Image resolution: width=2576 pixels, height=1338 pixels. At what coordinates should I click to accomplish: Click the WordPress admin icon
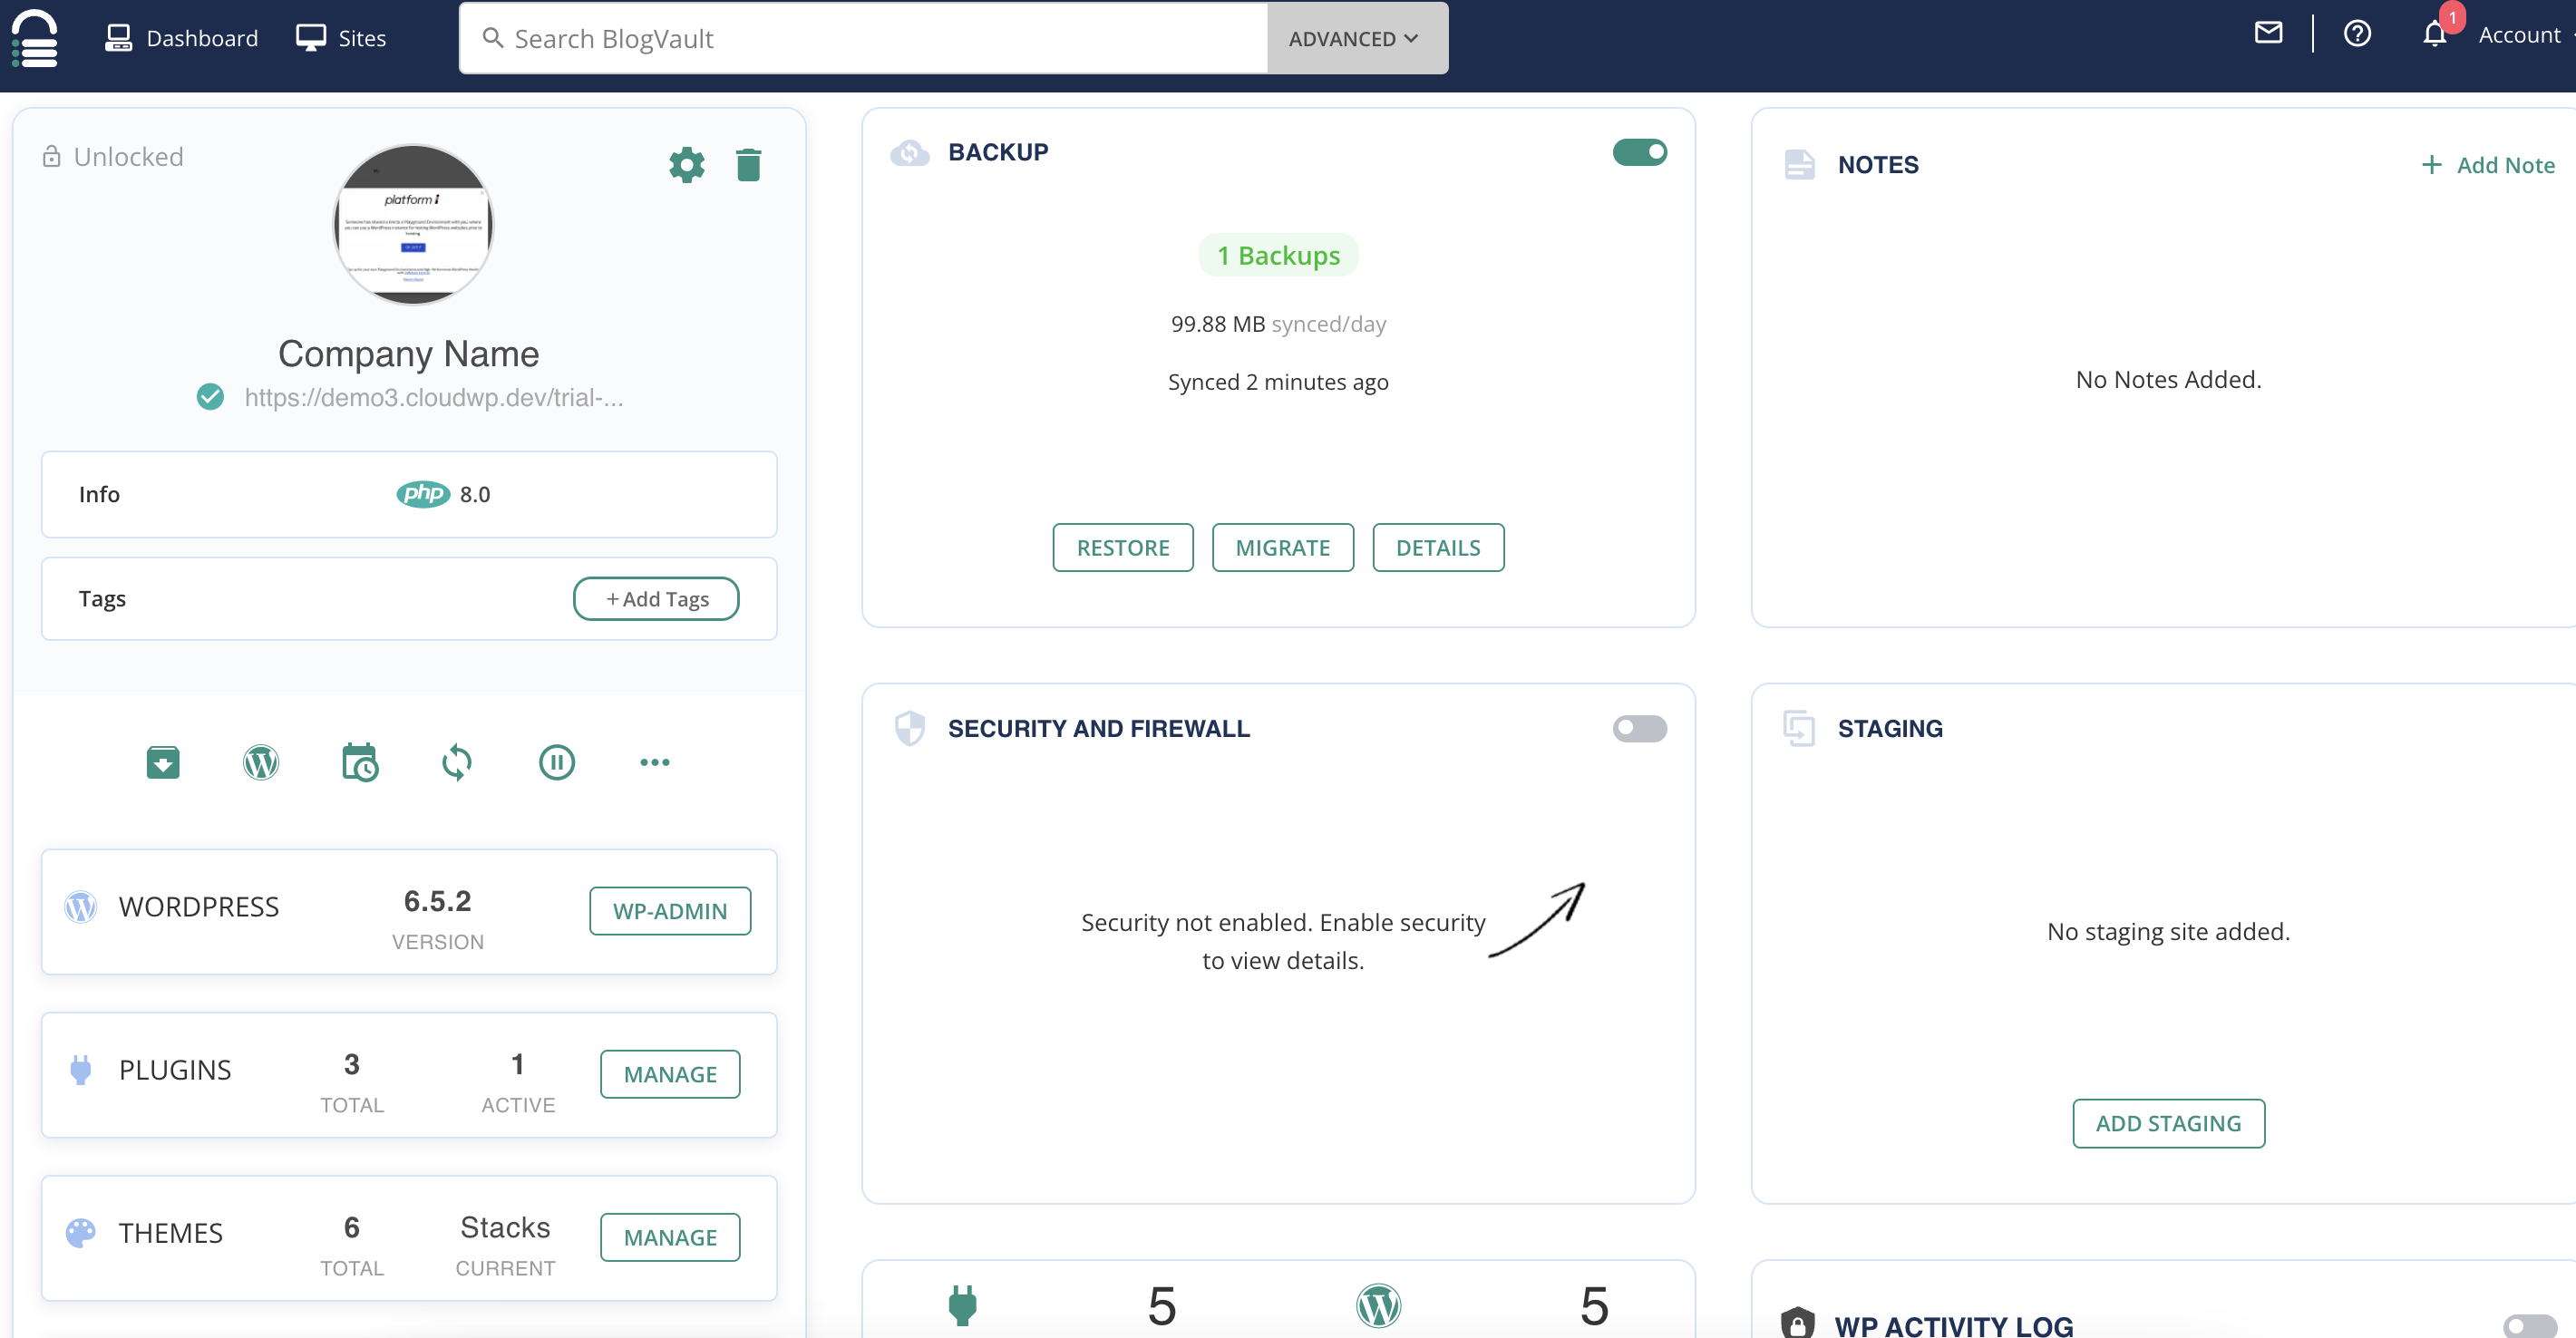[x=260, y=761]
